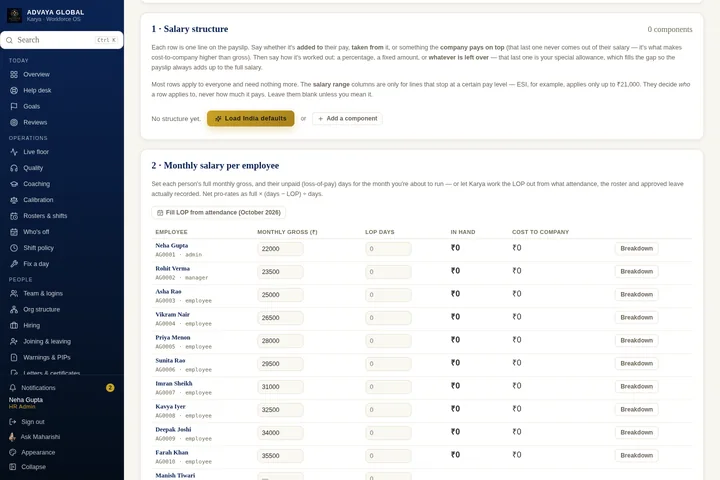Focus the sidebar Search field
Viewport: 720px width, 480px height.
pos(62,40)
